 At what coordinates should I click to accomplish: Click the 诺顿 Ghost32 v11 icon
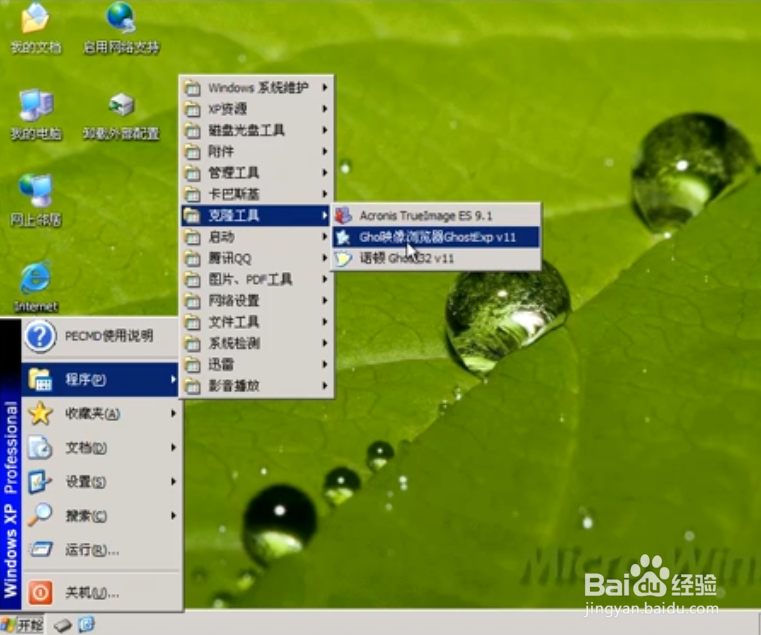(x=344, y=258)
